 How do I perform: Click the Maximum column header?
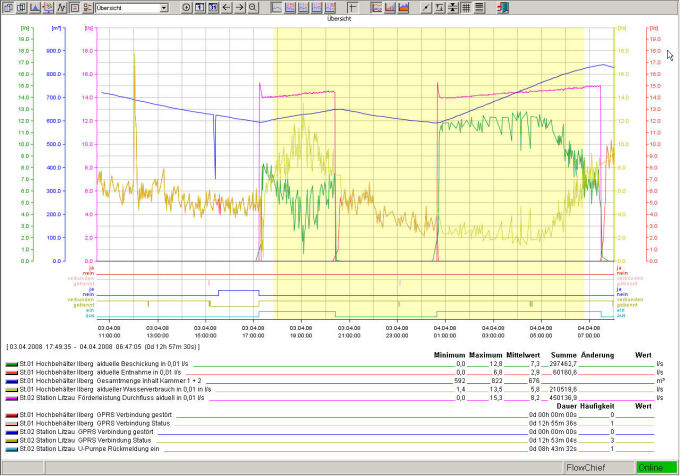486,355
